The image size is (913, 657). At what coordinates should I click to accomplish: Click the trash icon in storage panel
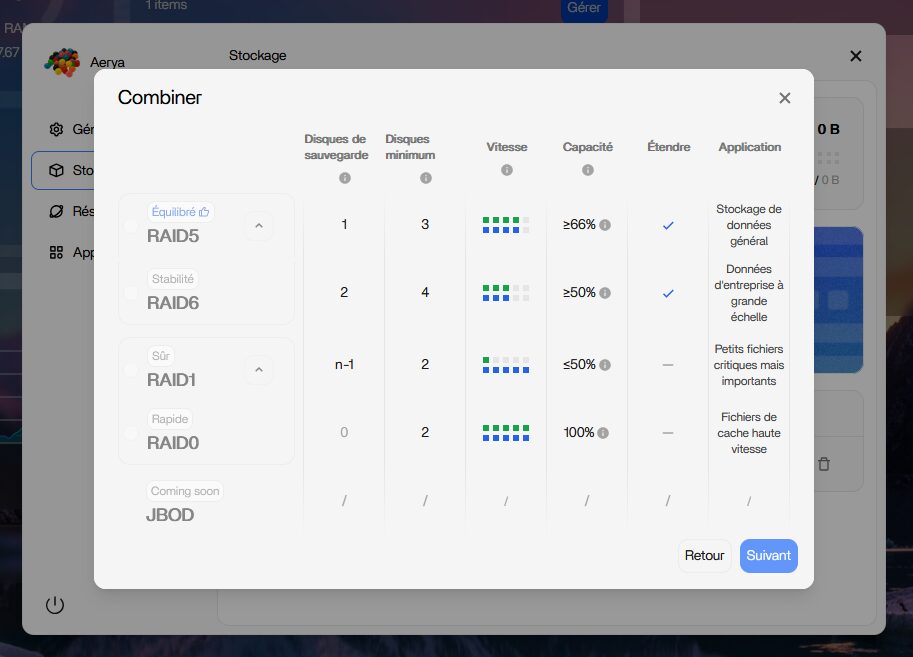pos(824,464)
